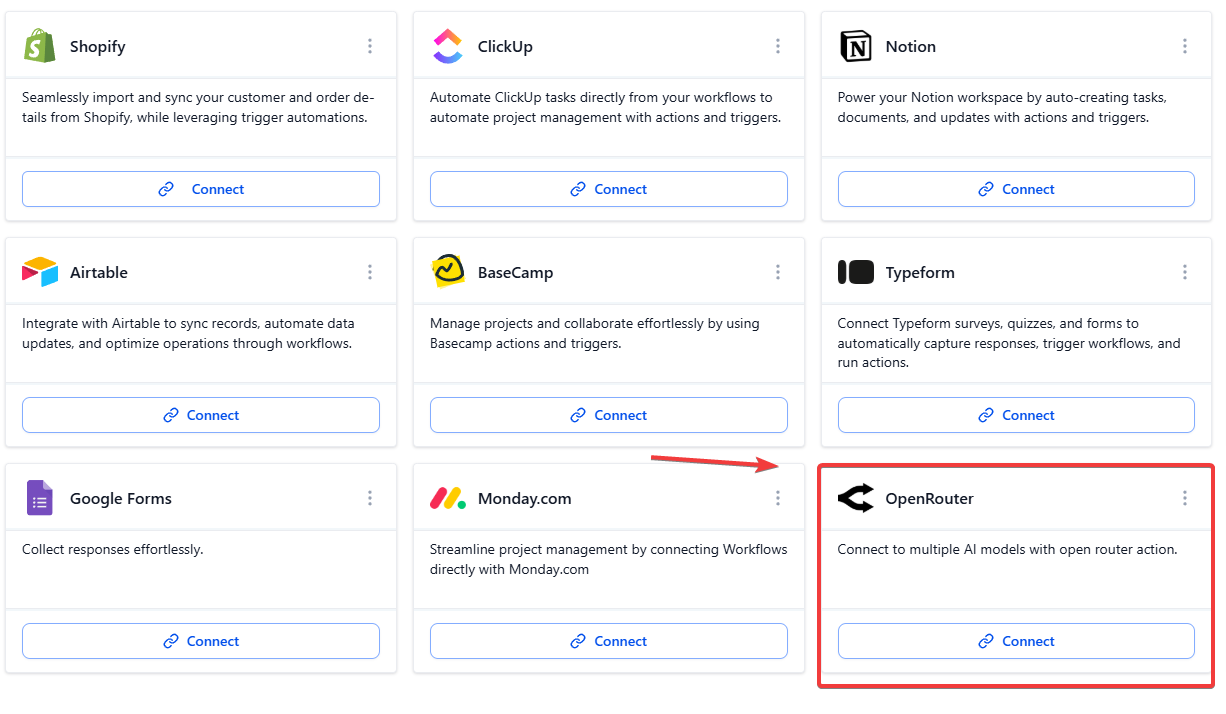The height and width of the screenshot is (714, 1226).
Task: Click the OpenRouter arrows logo icon
Action: [855, 498]
